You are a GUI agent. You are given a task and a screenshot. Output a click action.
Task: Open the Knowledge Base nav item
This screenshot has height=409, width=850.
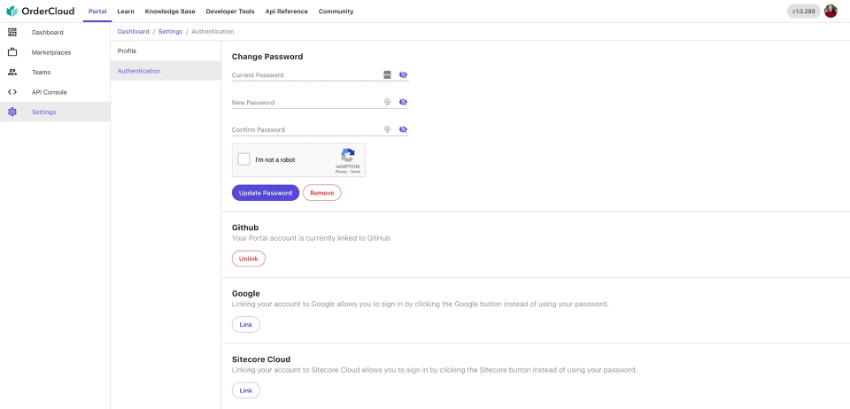pos(170,11)
